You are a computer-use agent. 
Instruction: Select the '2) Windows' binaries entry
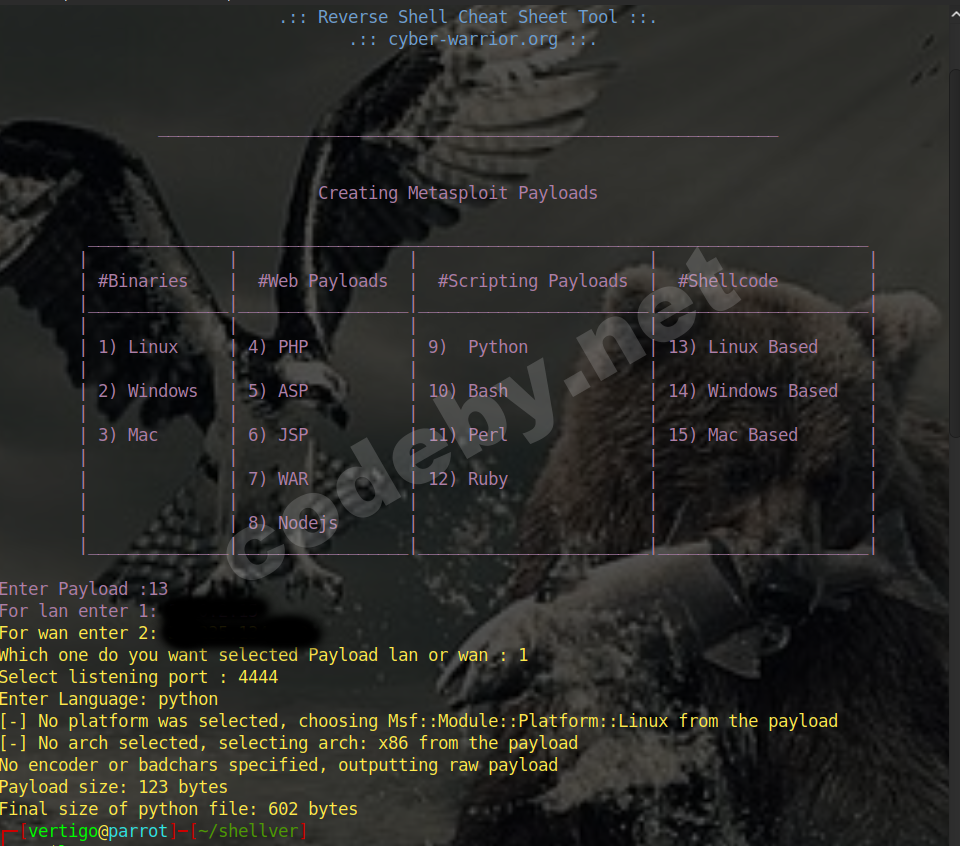[x=148, y=391]
